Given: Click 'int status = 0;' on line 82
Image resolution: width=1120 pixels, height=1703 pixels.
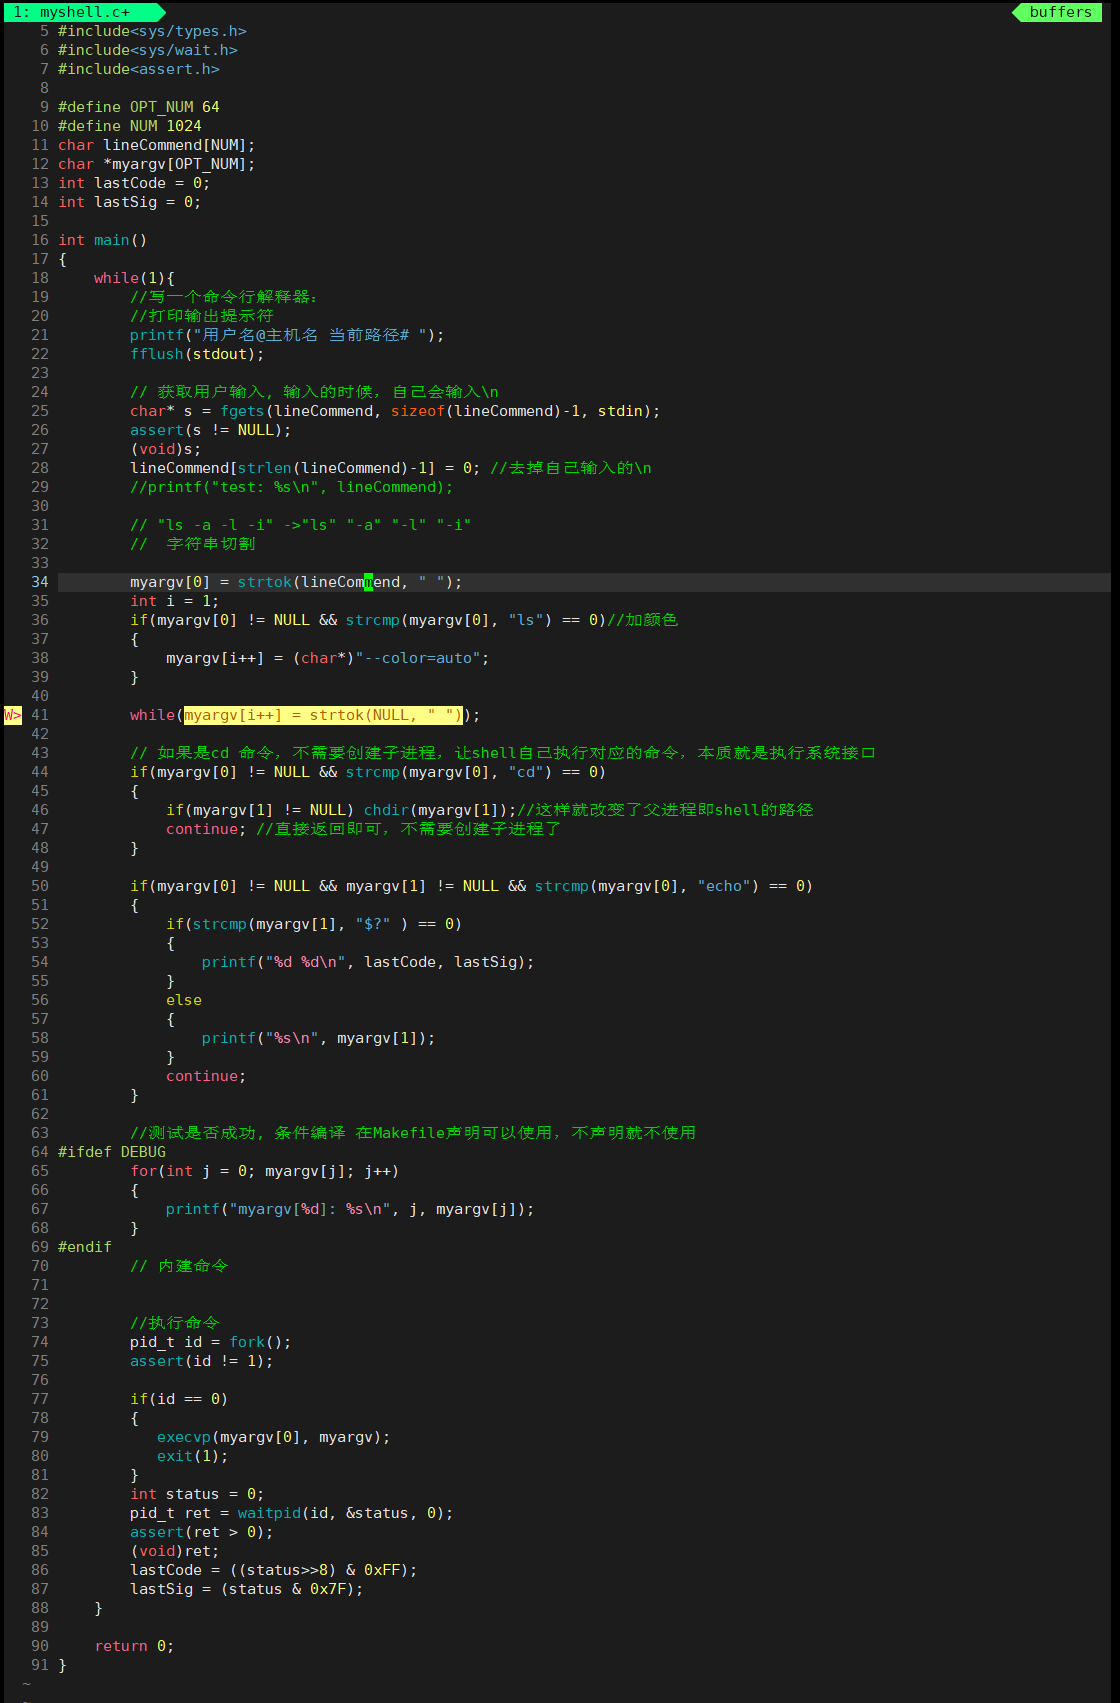Looking at the screenshot, I should [x=197, y=1494].
